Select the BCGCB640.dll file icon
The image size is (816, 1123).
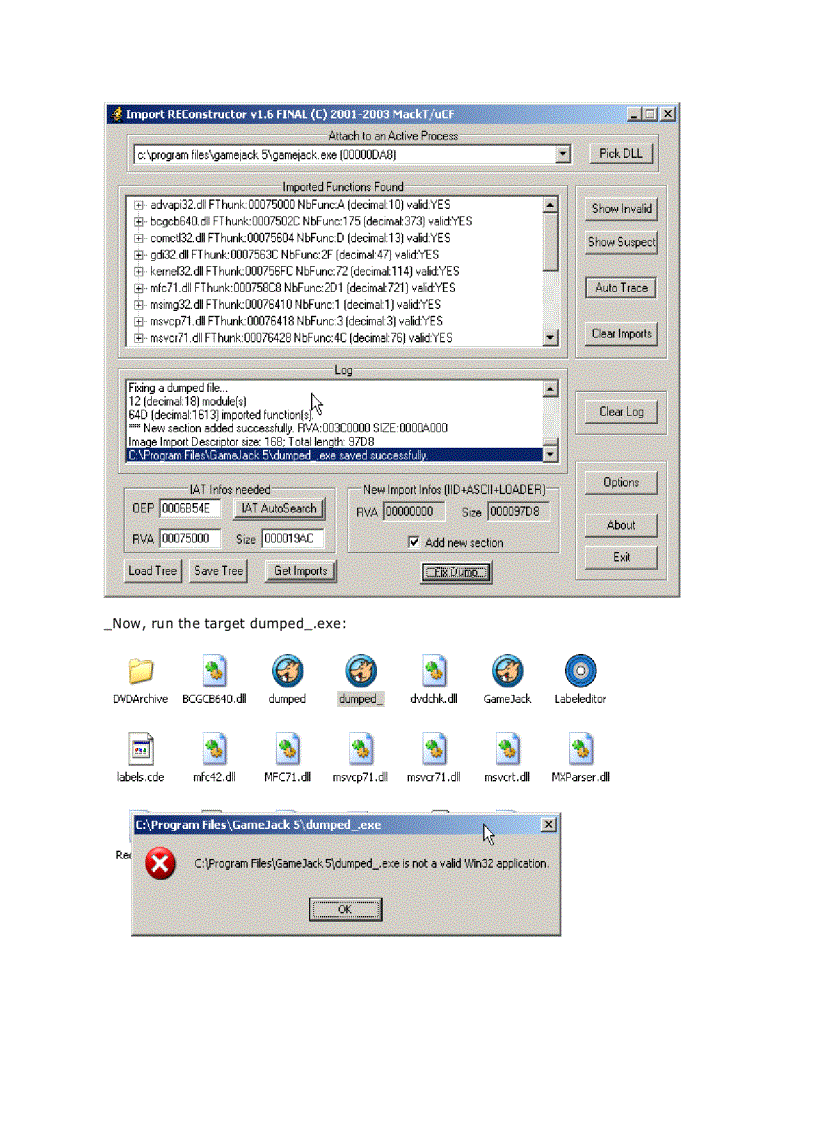pyautogui.click(x=214, y=670)
